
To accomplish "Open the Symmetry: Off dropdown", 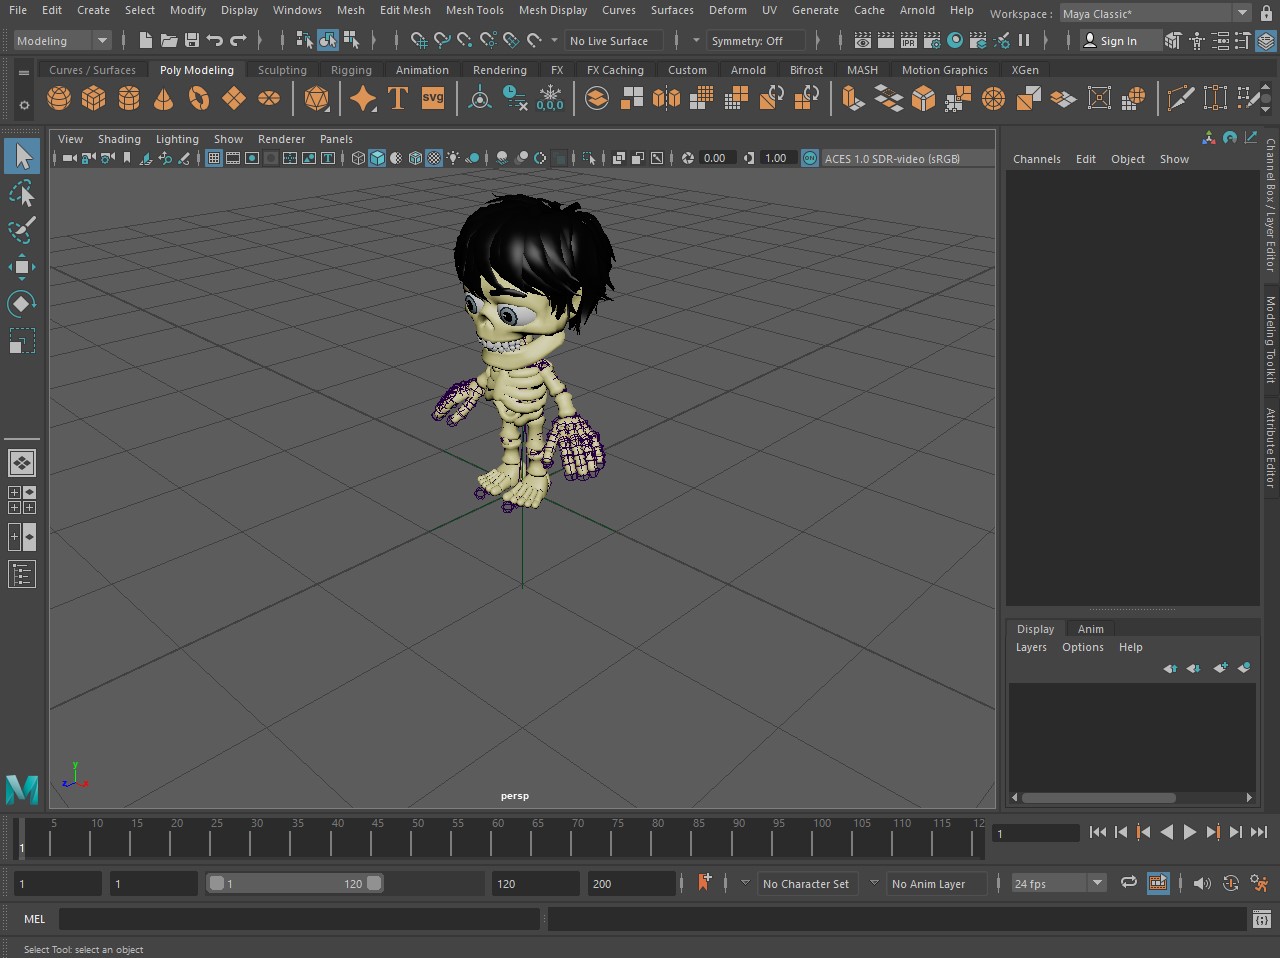I will click(756, 40).
